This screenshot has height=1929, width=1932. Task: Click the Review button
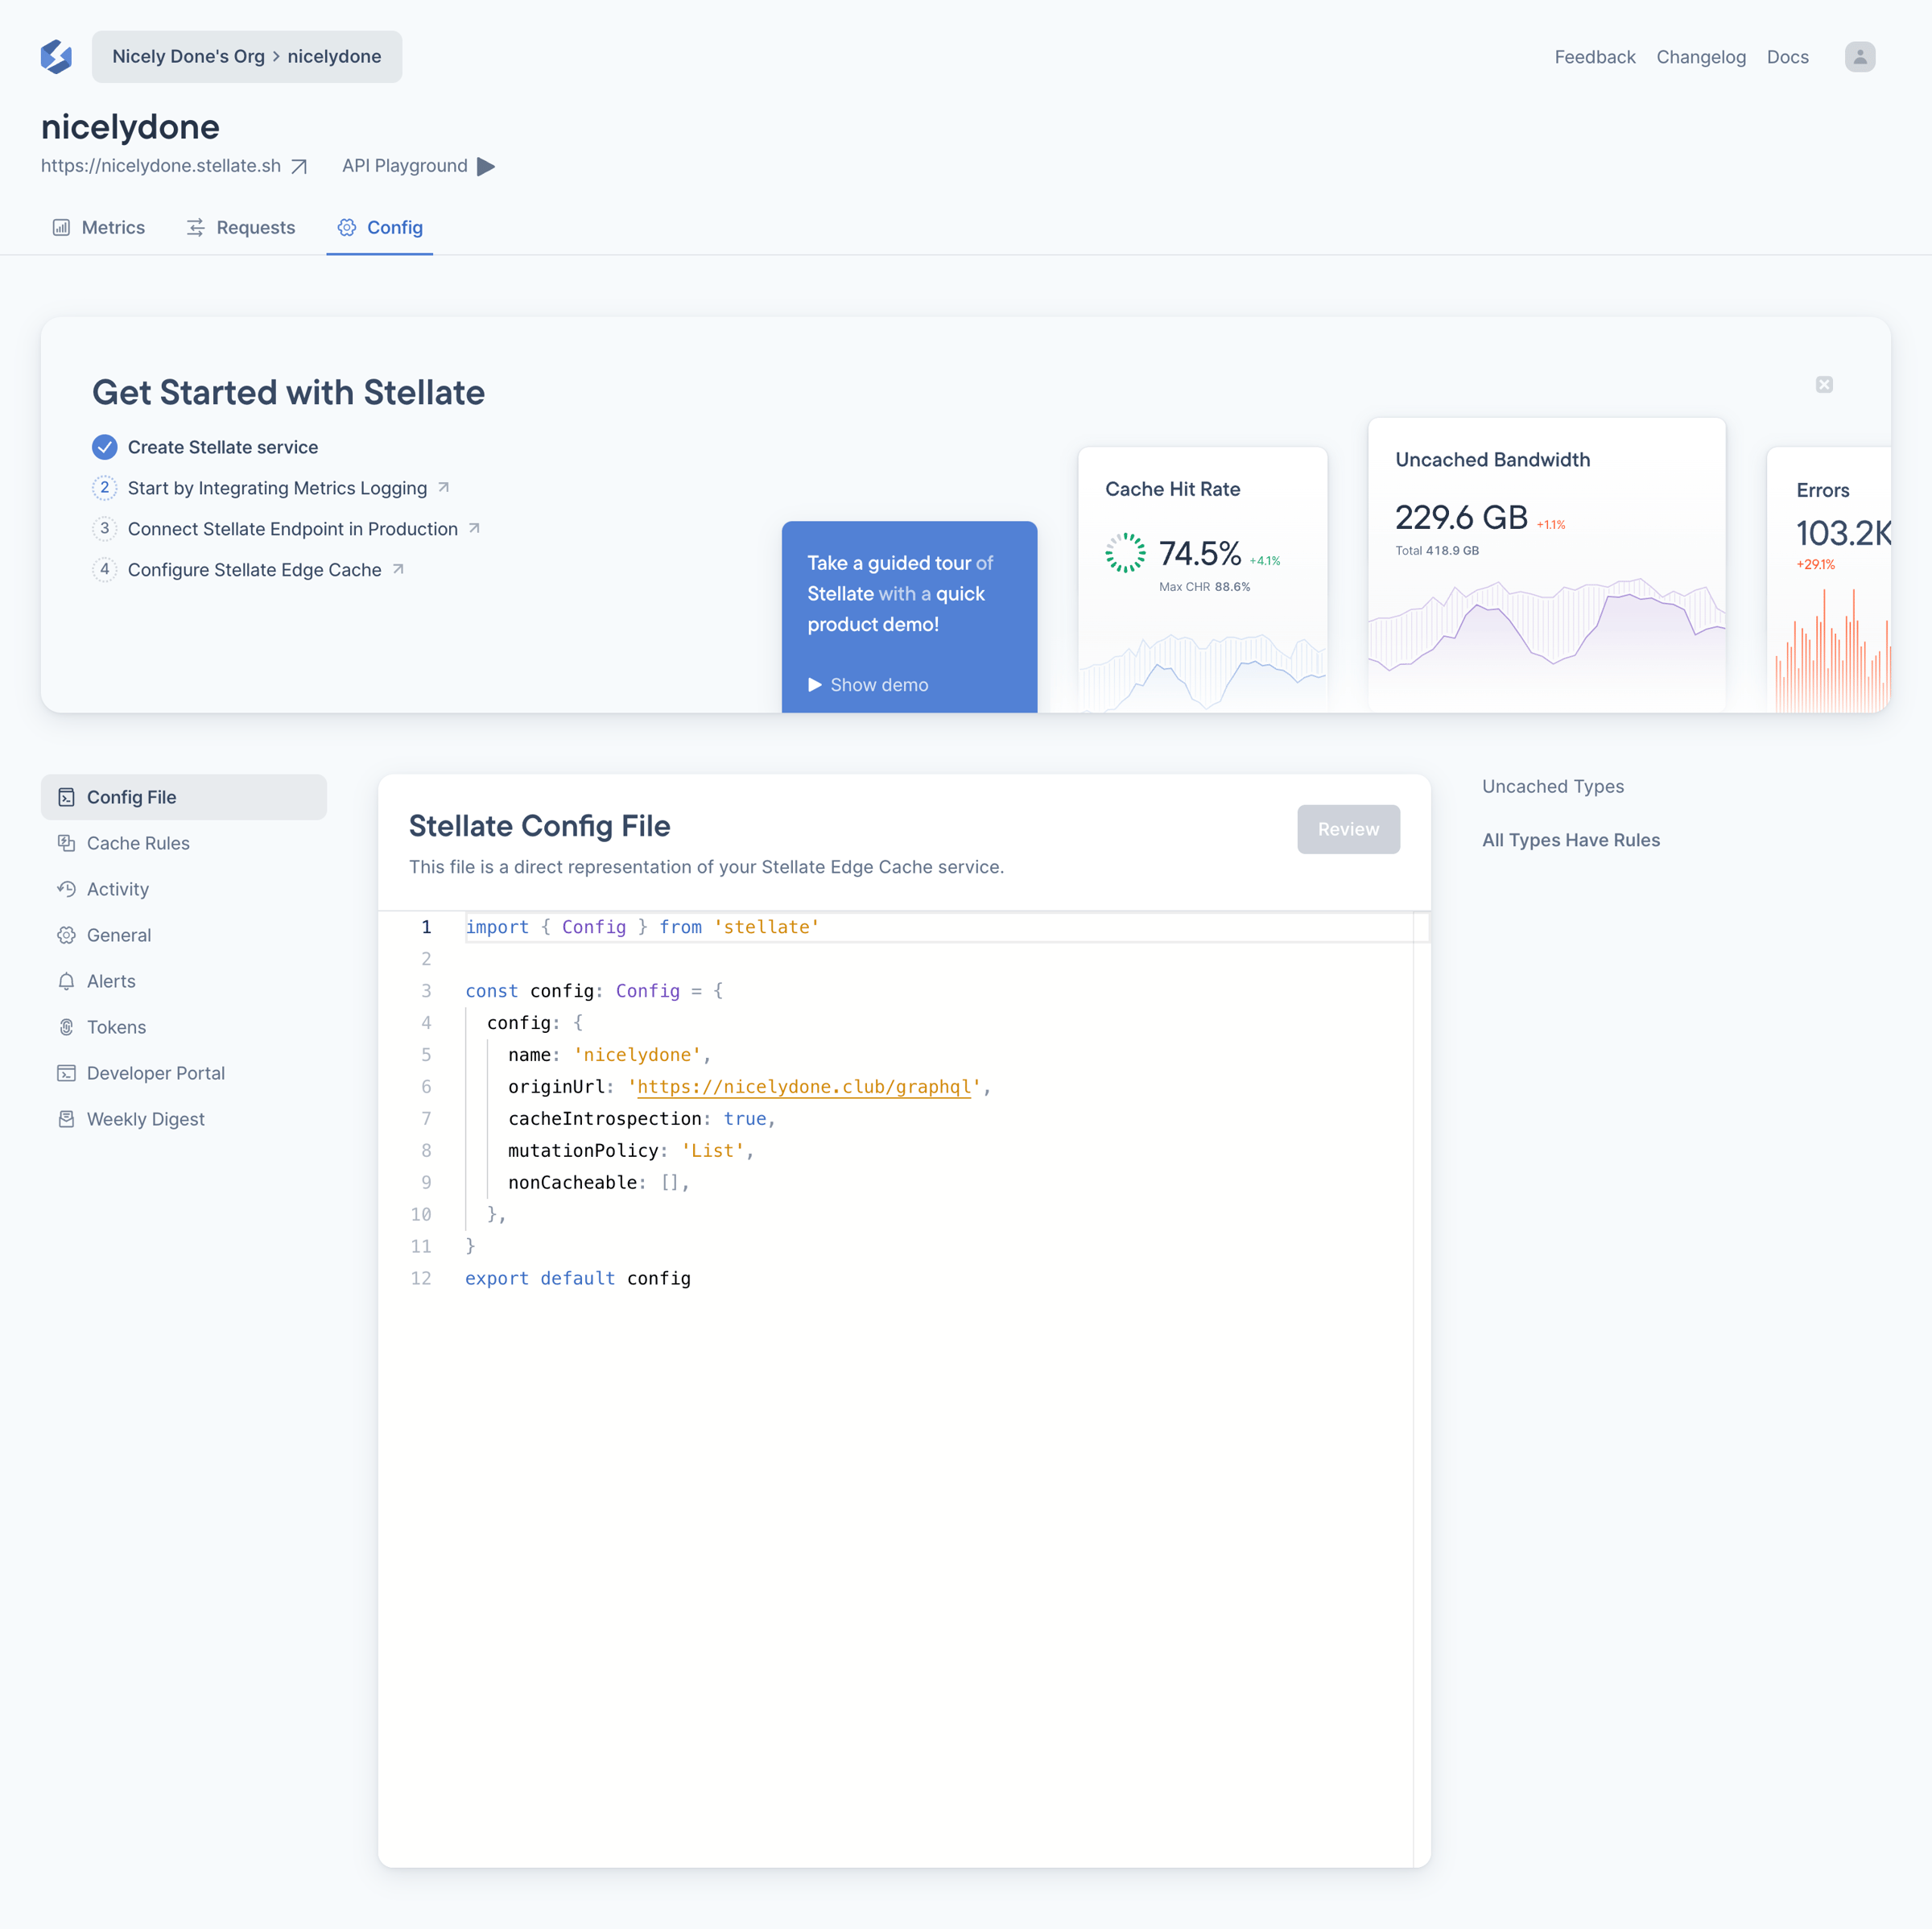tap(1348, 829)
